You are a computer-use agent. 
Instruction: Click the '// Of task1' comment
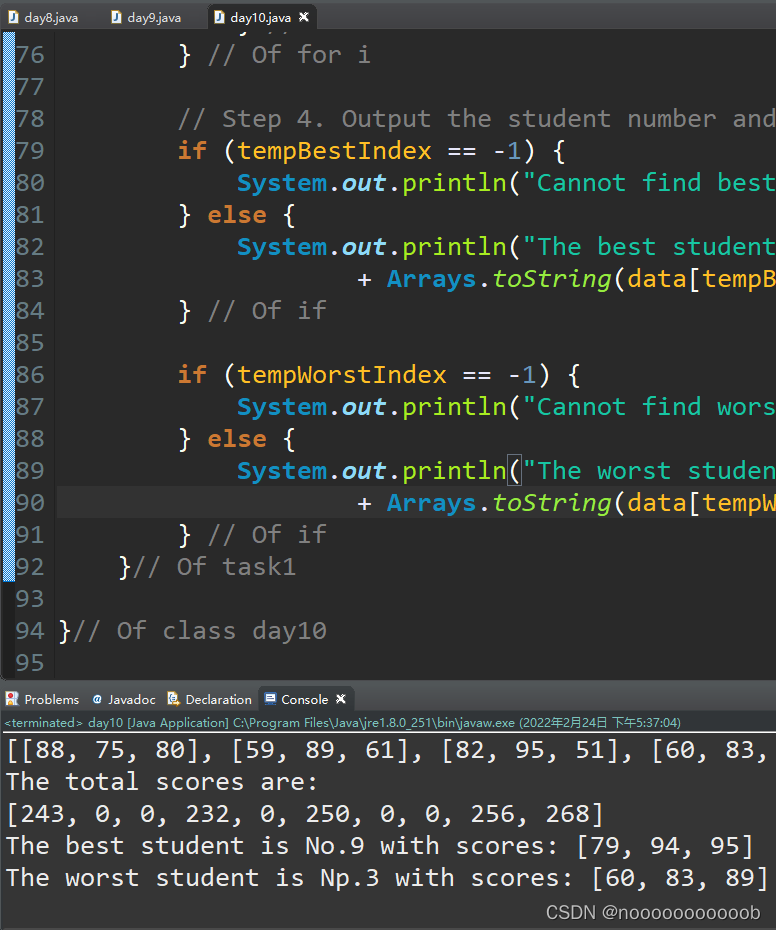click(214, 567)
